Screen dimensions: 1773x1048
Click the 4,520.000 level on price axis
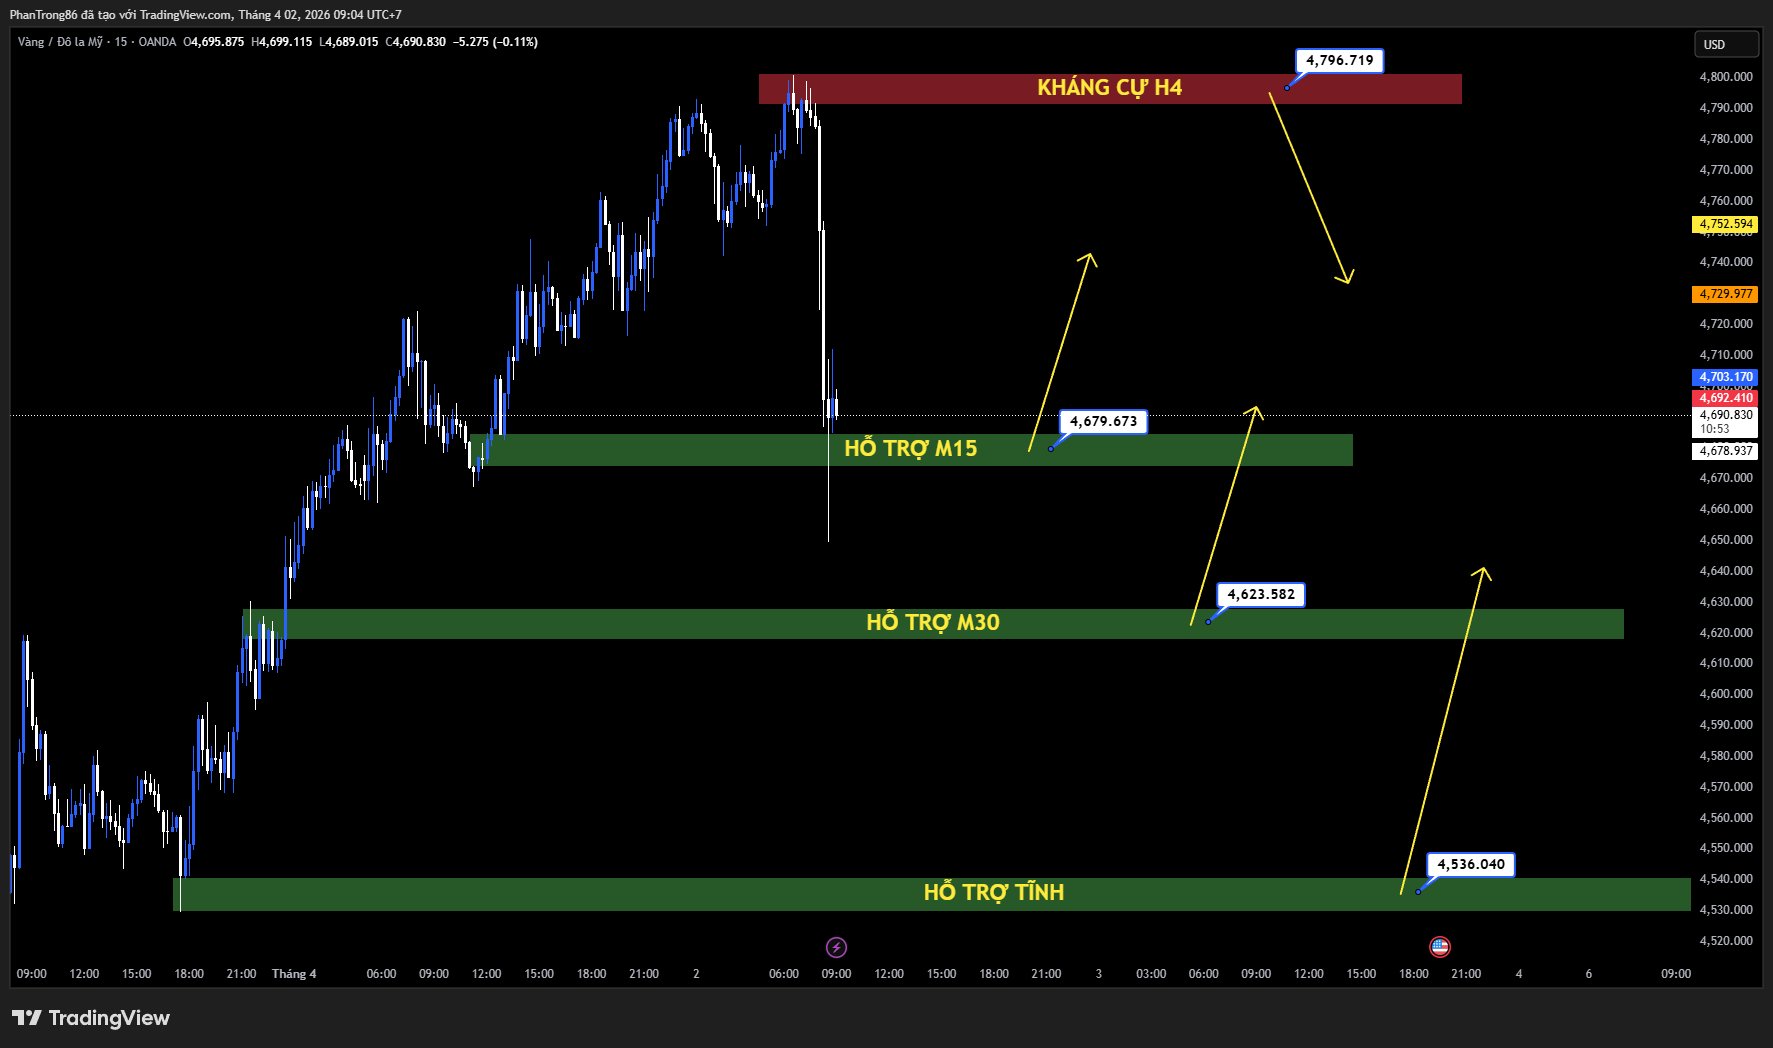pyautogui.click(x=1726, y=941)
